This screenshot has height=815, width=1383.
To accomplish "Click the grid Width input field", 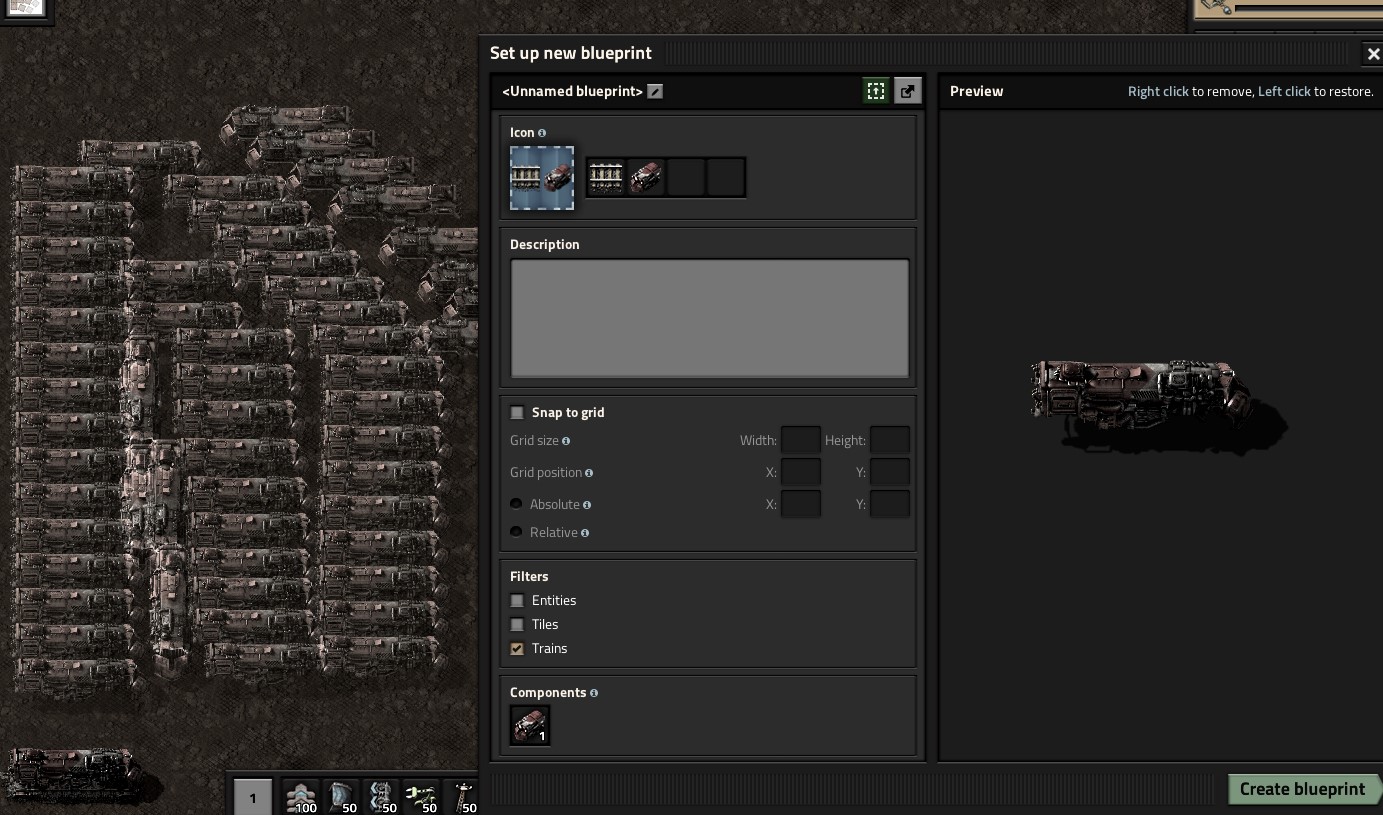I will point(801,440).
